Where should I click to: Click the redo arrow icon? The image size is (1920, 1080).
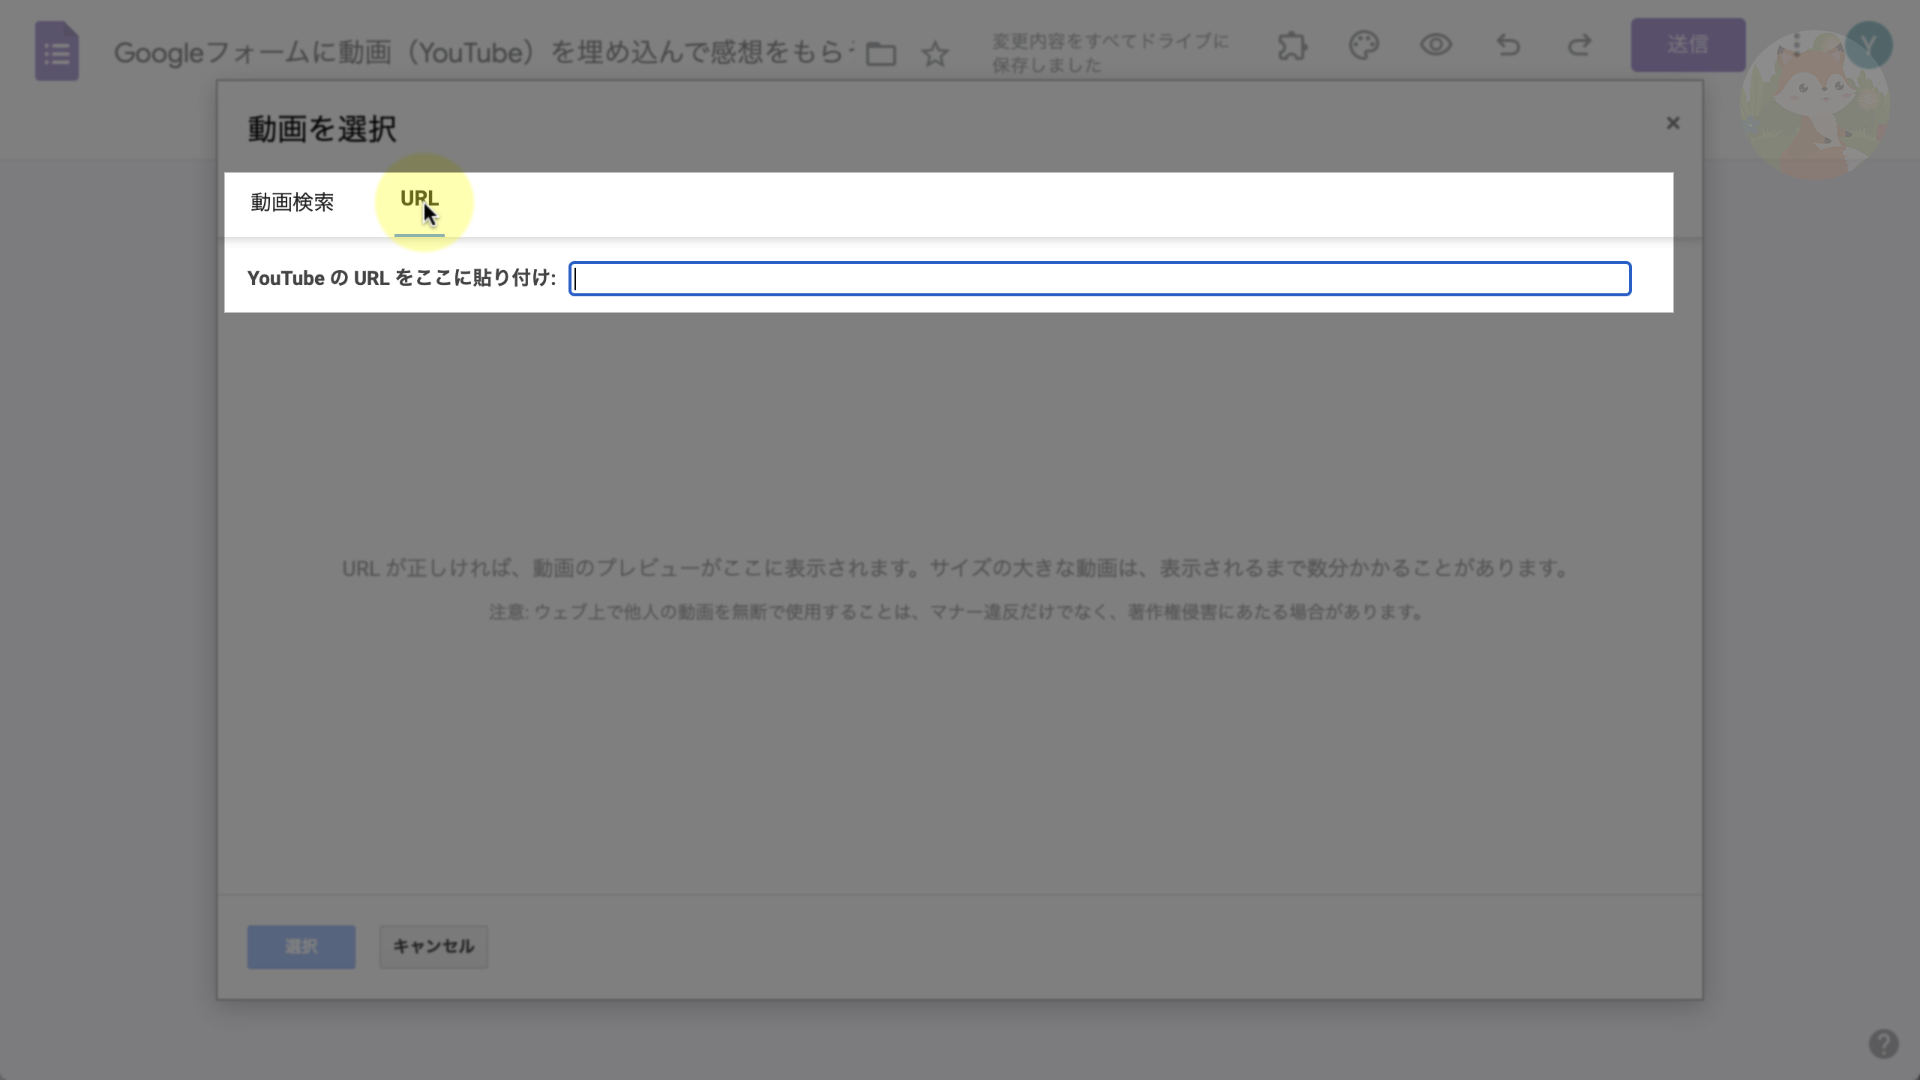tap(1579, 45)
